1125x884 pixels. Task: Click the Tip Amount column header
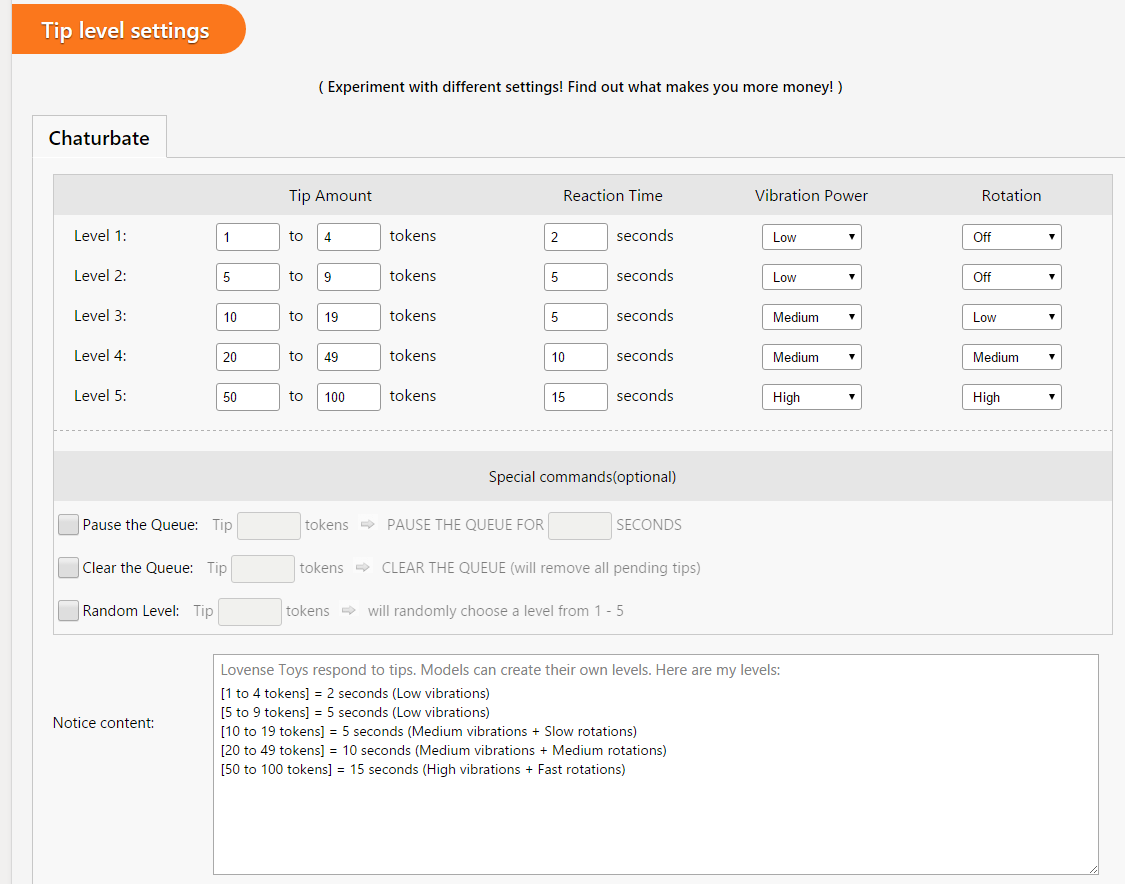(x=330, y=195)
